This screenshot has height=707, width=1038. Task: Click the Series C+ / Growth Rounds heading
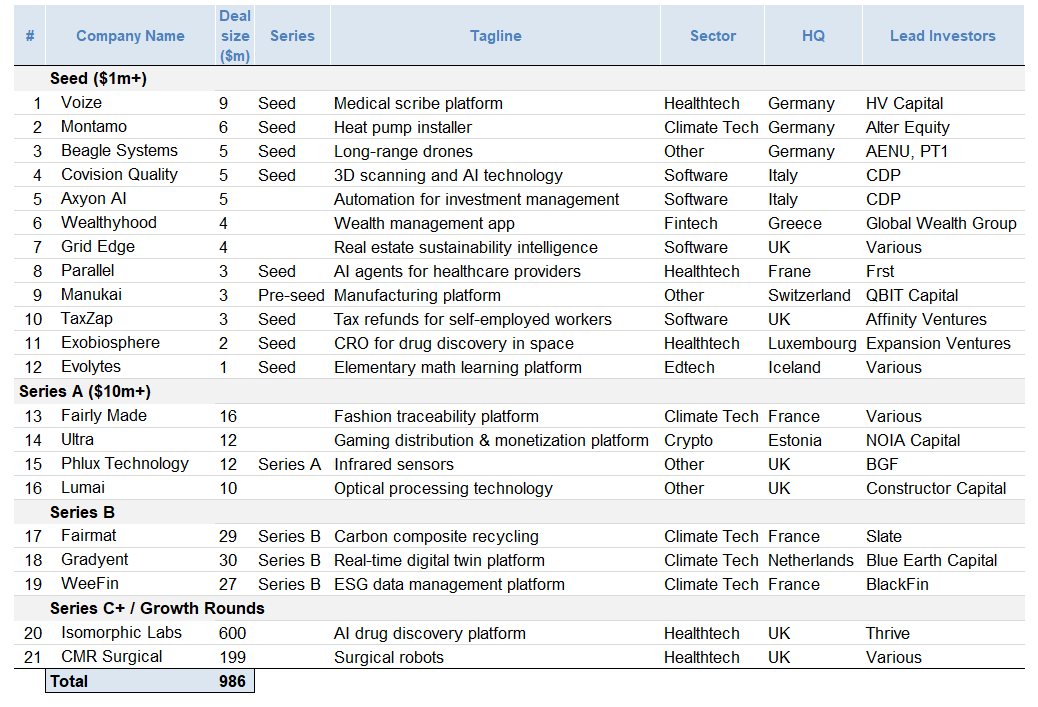pos(157,608)
